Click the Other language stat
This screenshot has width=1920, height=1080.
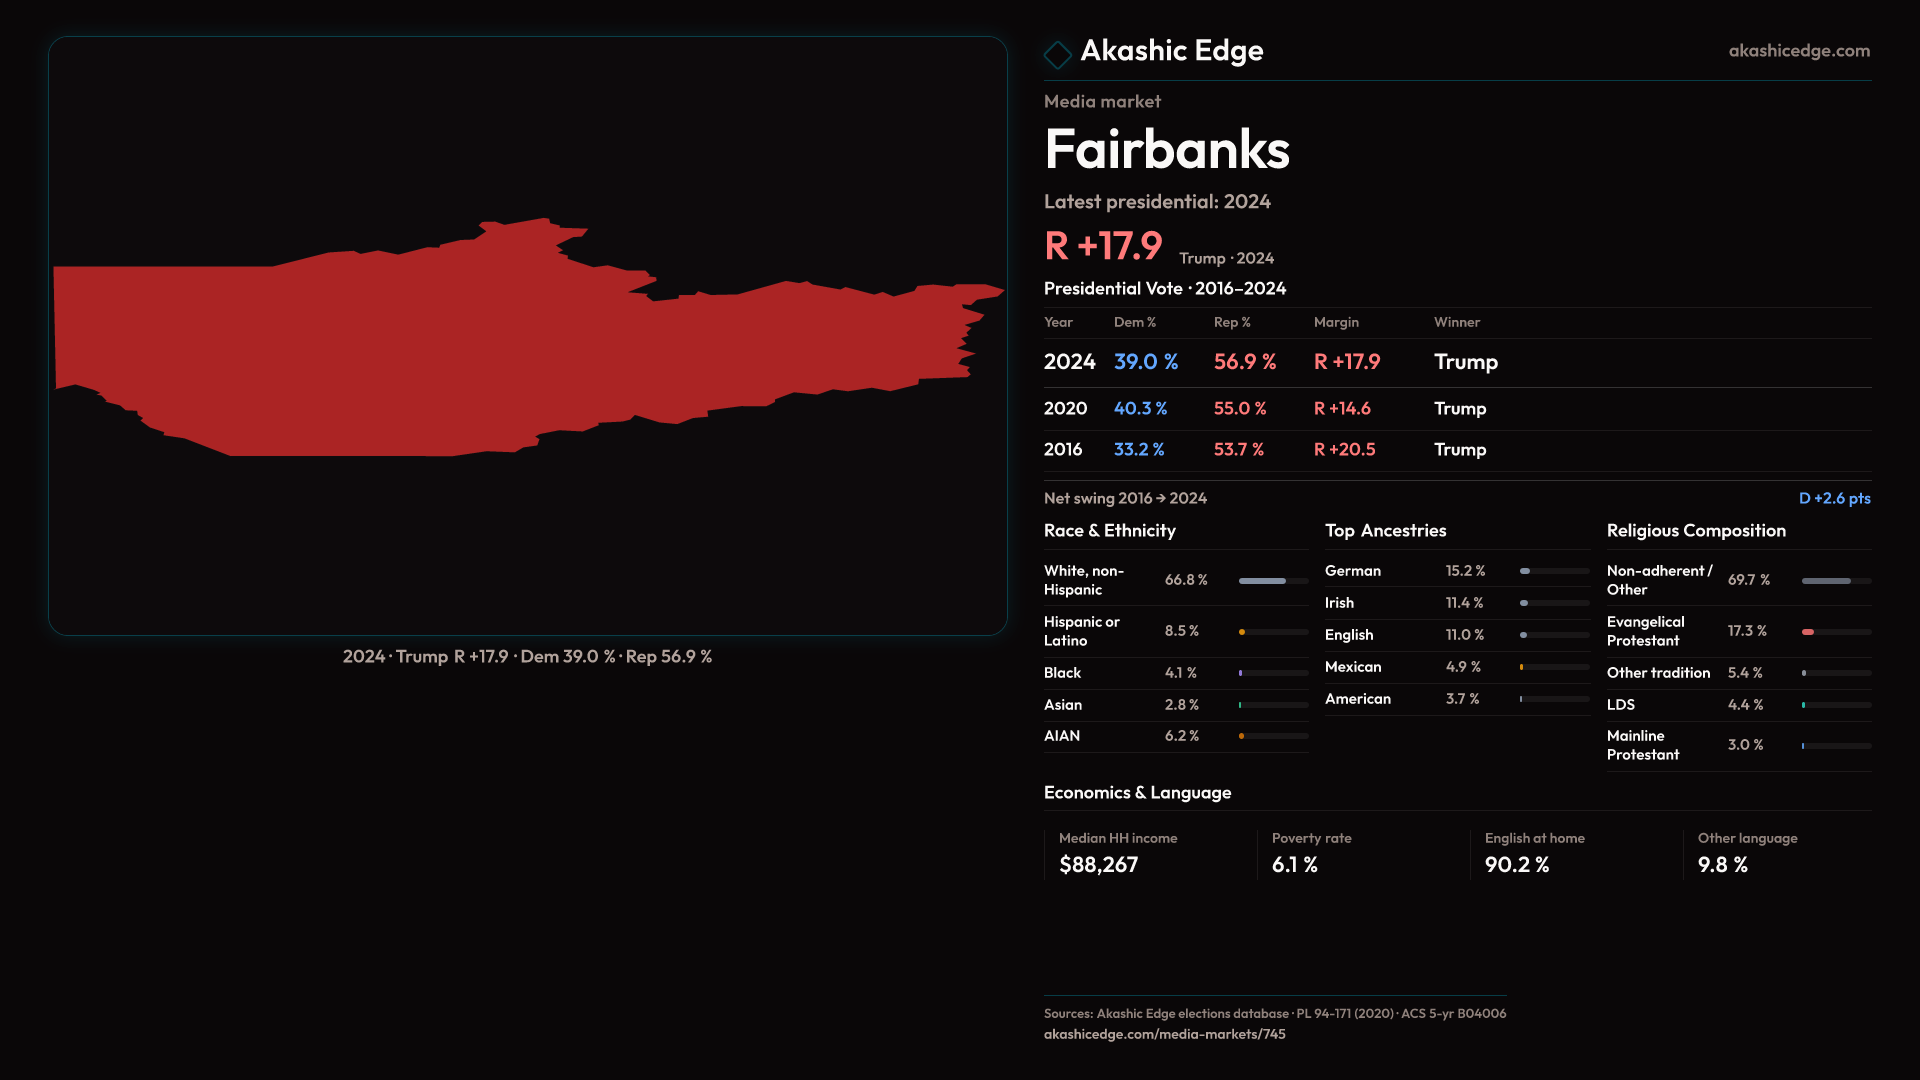click(1747, 853)
